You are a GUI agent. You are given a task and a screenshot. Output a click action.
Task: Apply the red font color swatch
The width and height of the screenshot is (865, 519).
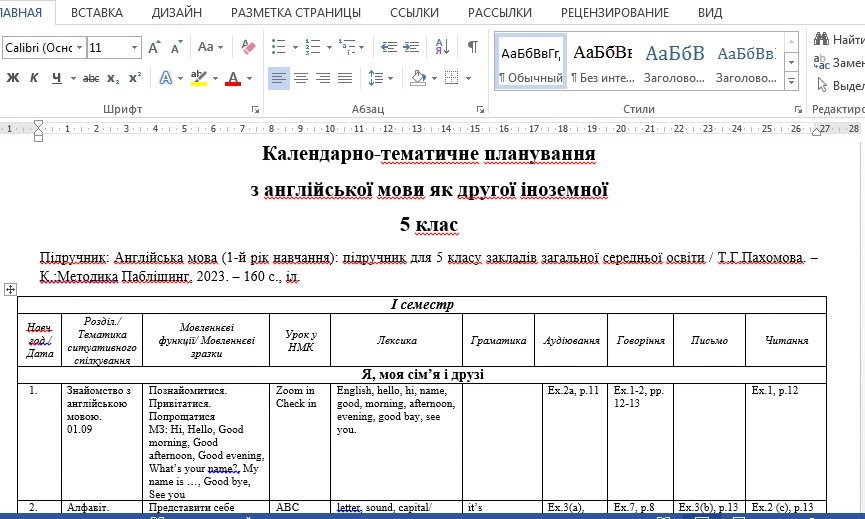coord(232,78)
